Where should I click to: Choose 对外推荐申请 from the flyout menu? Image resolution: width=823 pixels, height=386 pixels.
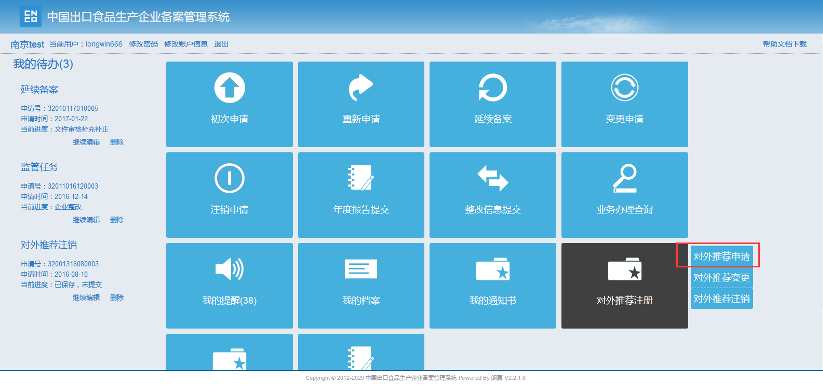722,257
